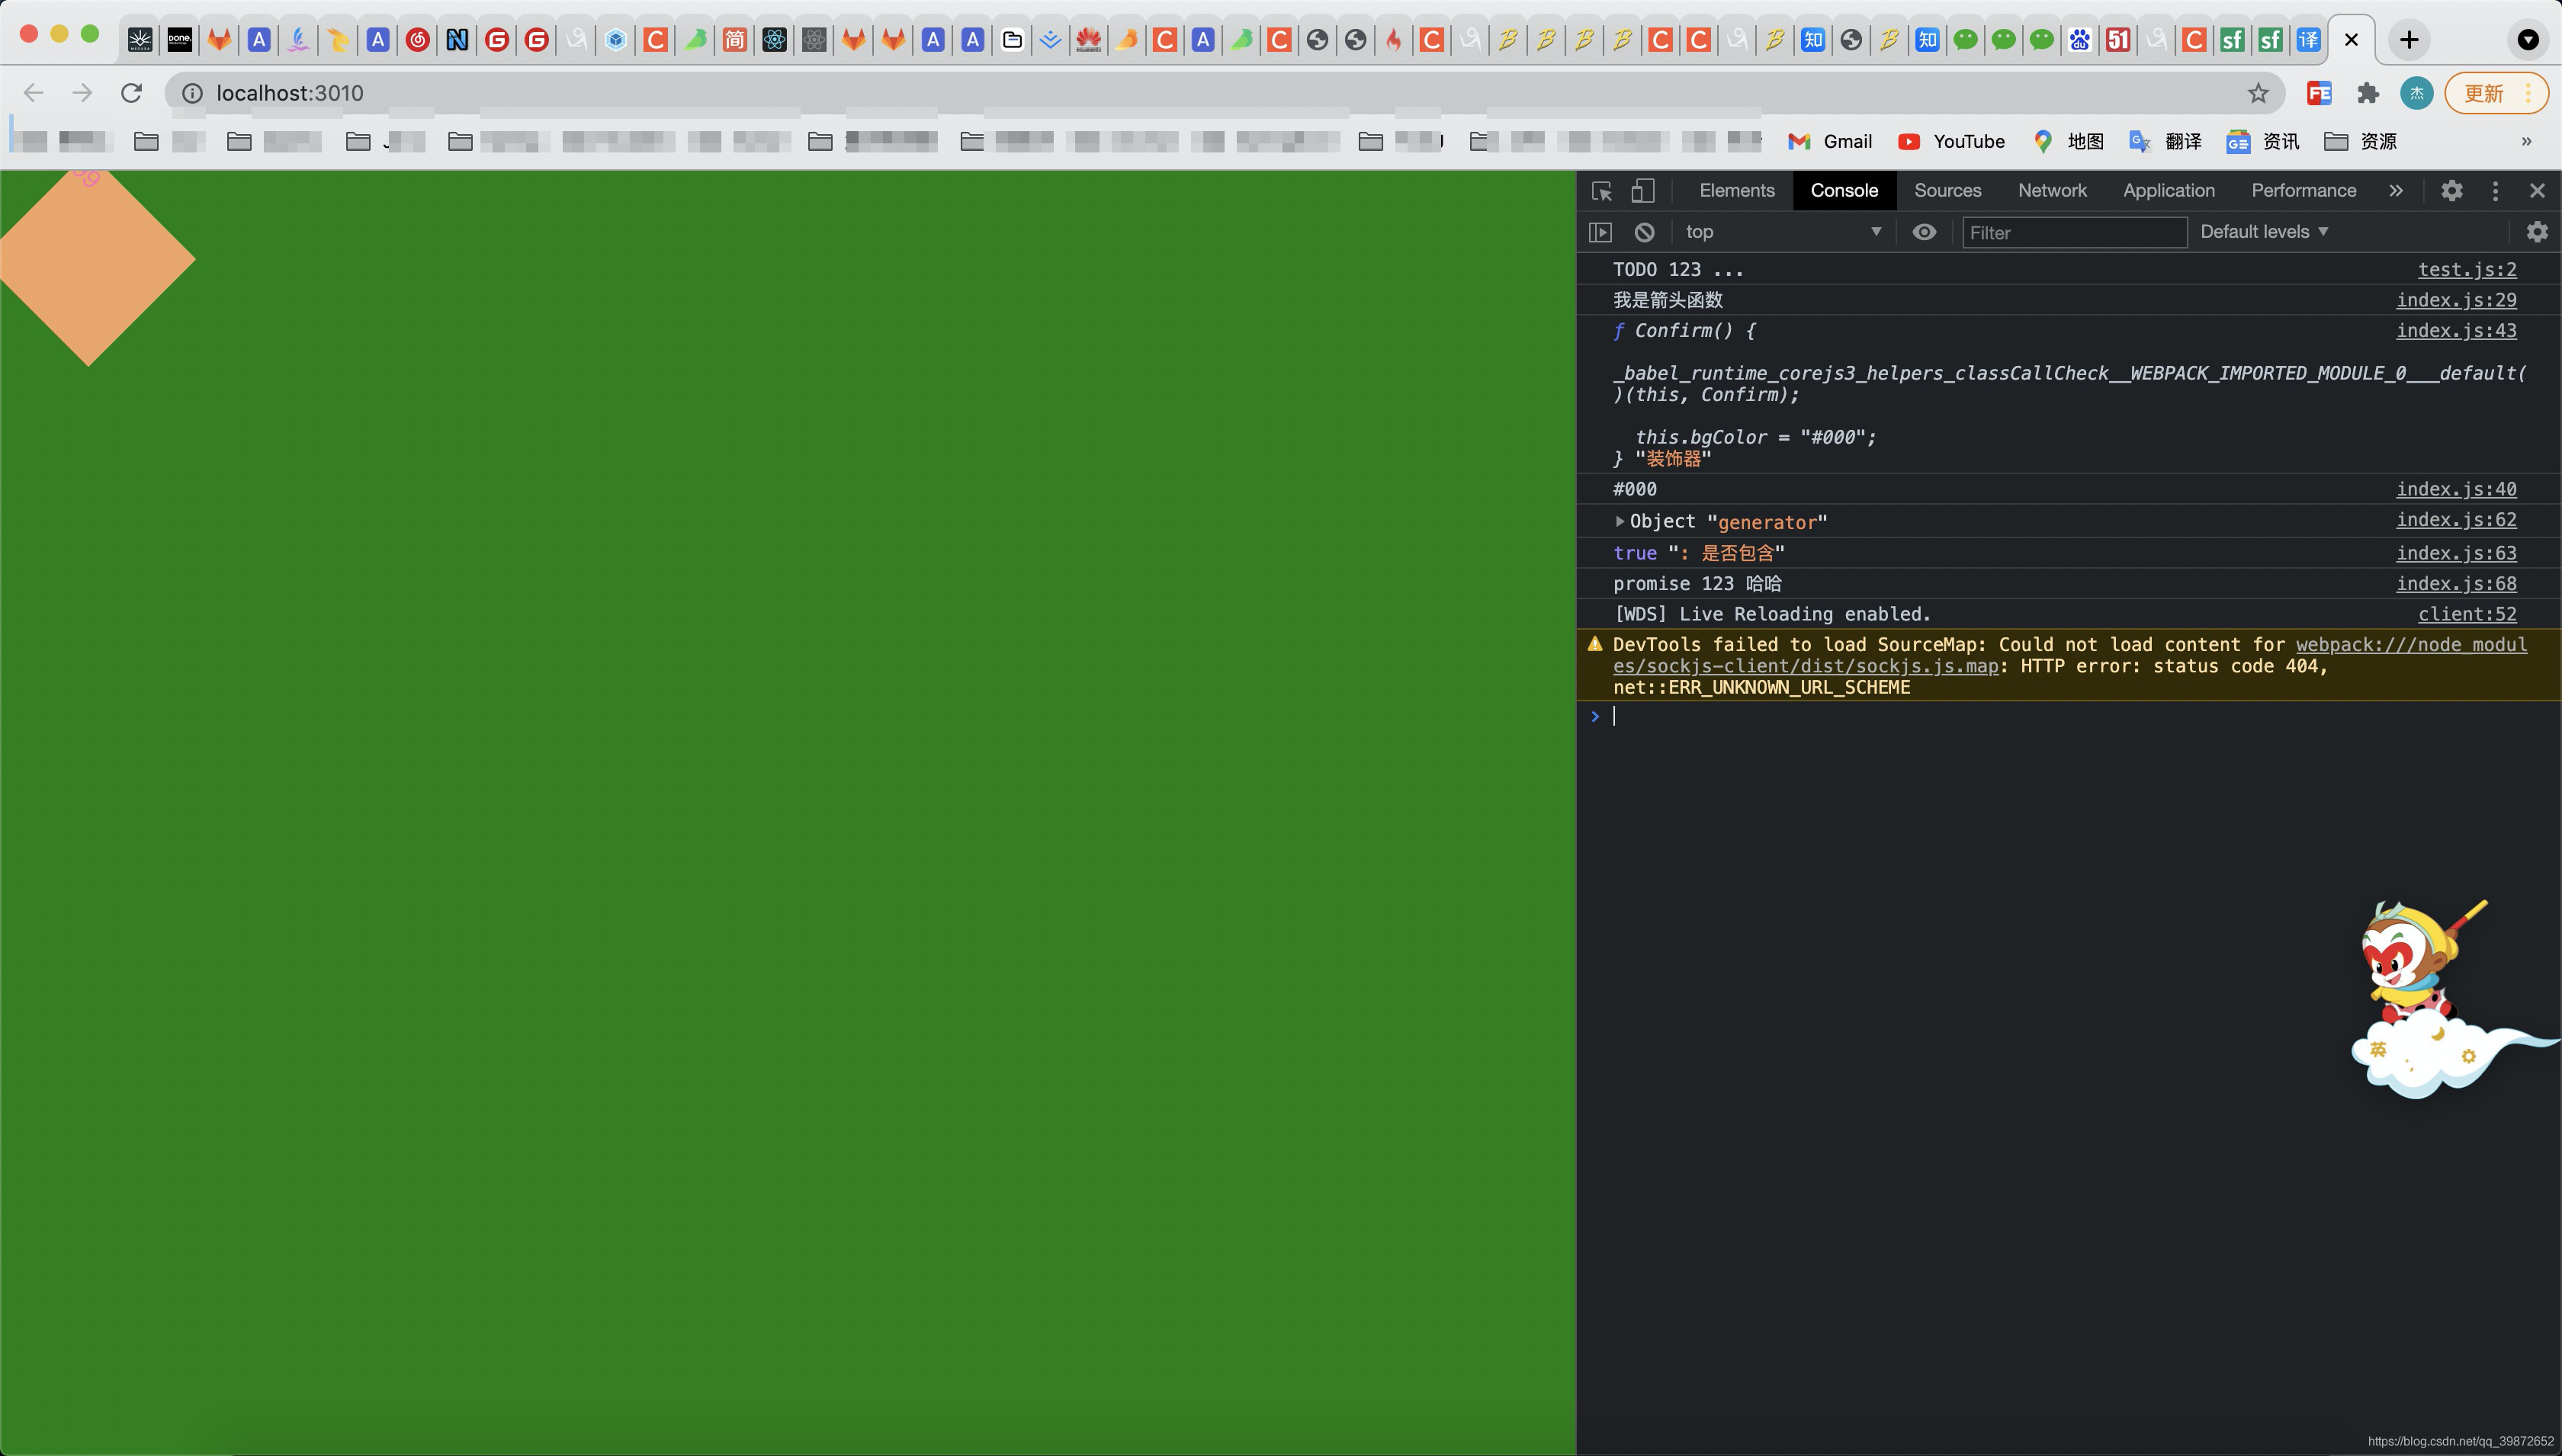This screenshot has width=2562, height=1456.
Task: Switch to the Console tab
Action: tap(1844, 191)
